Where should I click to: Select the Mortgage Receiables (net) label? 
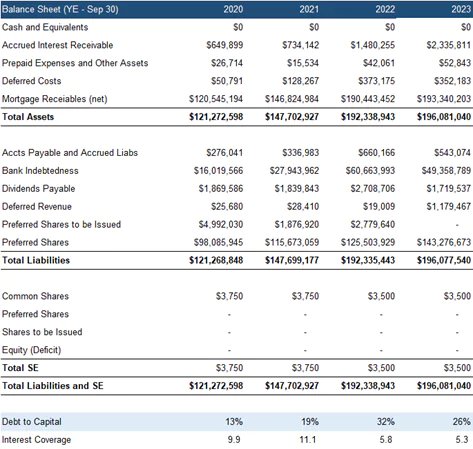(x=55, y=99)
